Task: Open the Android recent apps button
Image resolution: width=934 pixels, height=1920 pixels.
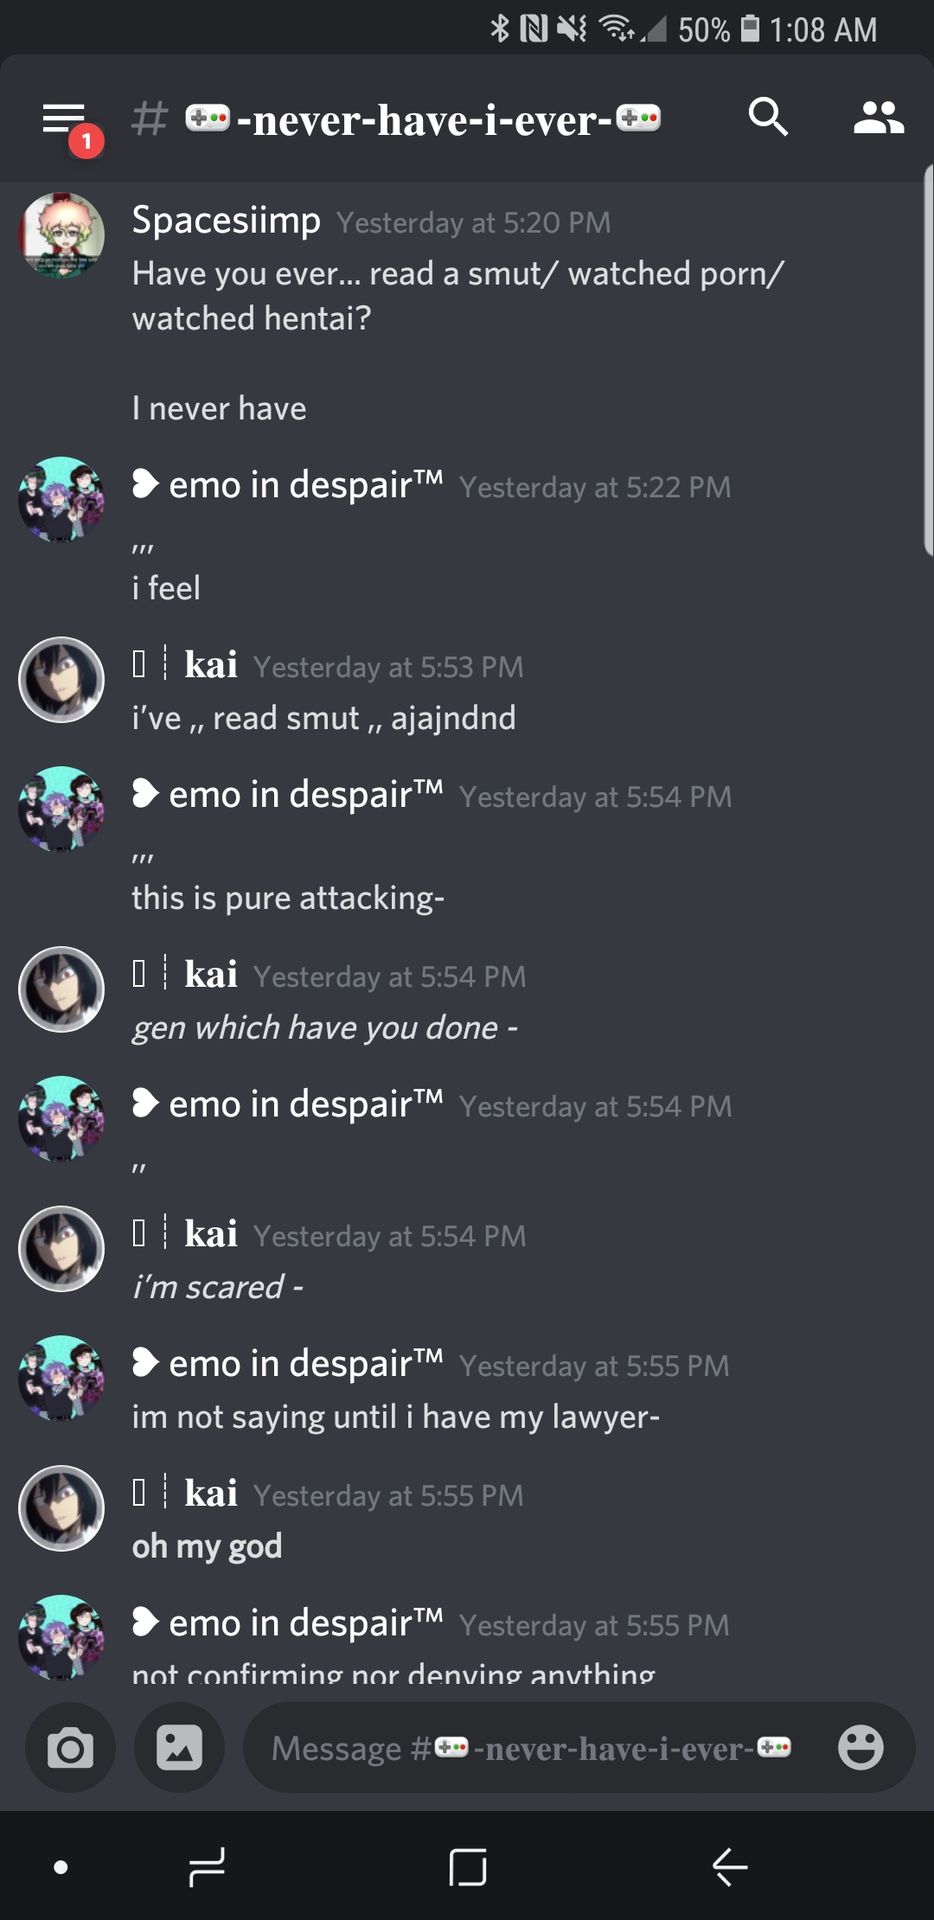Action: coord(206,1867)
